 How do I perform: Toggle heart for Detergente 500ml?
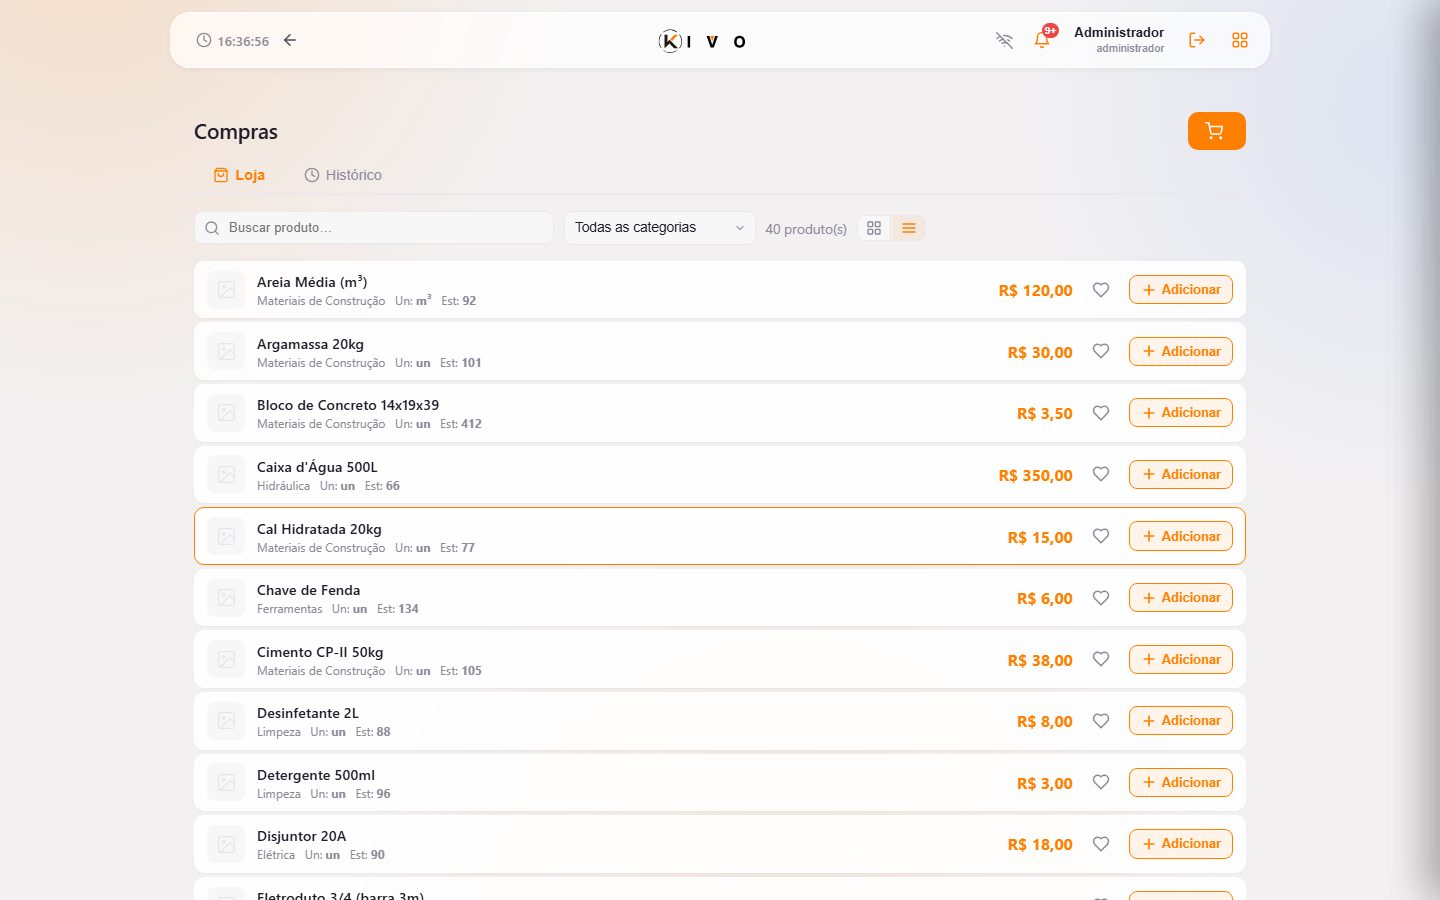point(1101,782)
